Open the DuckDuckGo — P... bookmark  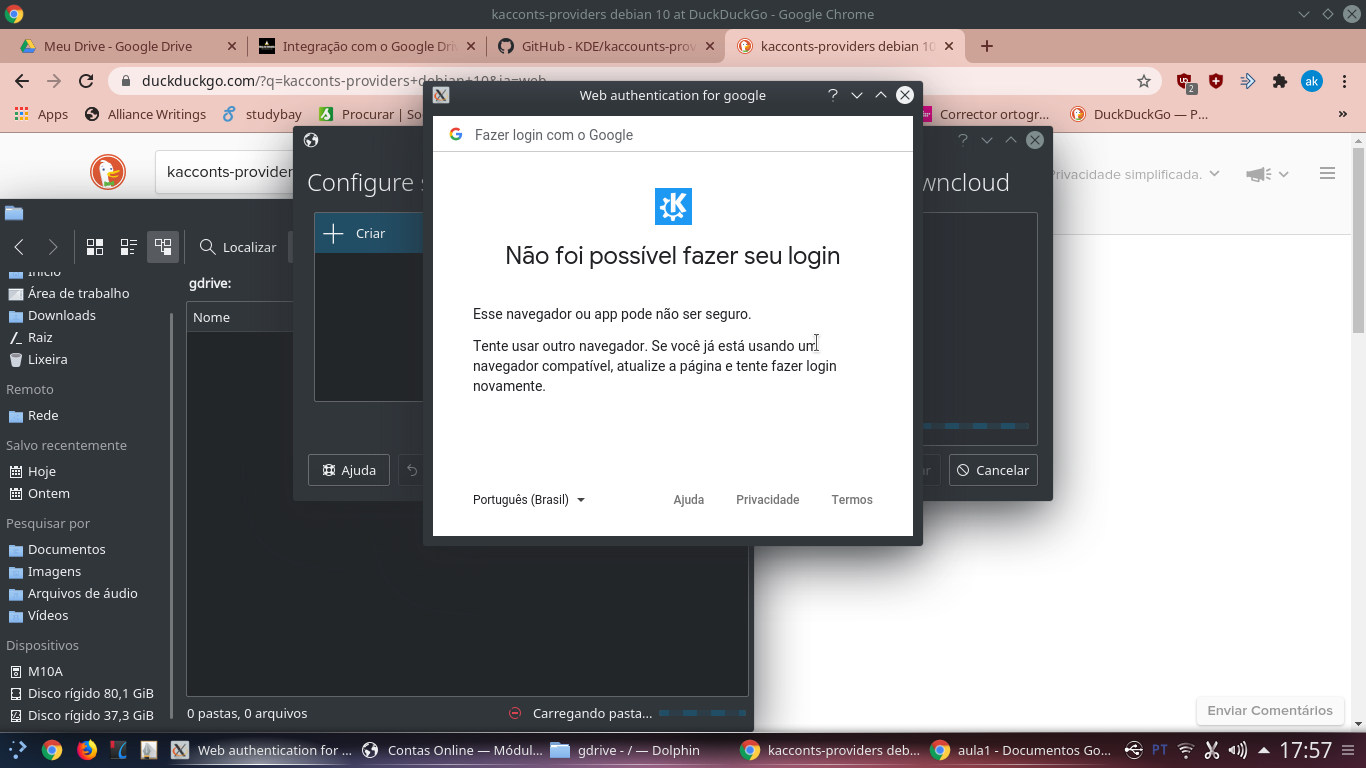(x=1140, y=114)
